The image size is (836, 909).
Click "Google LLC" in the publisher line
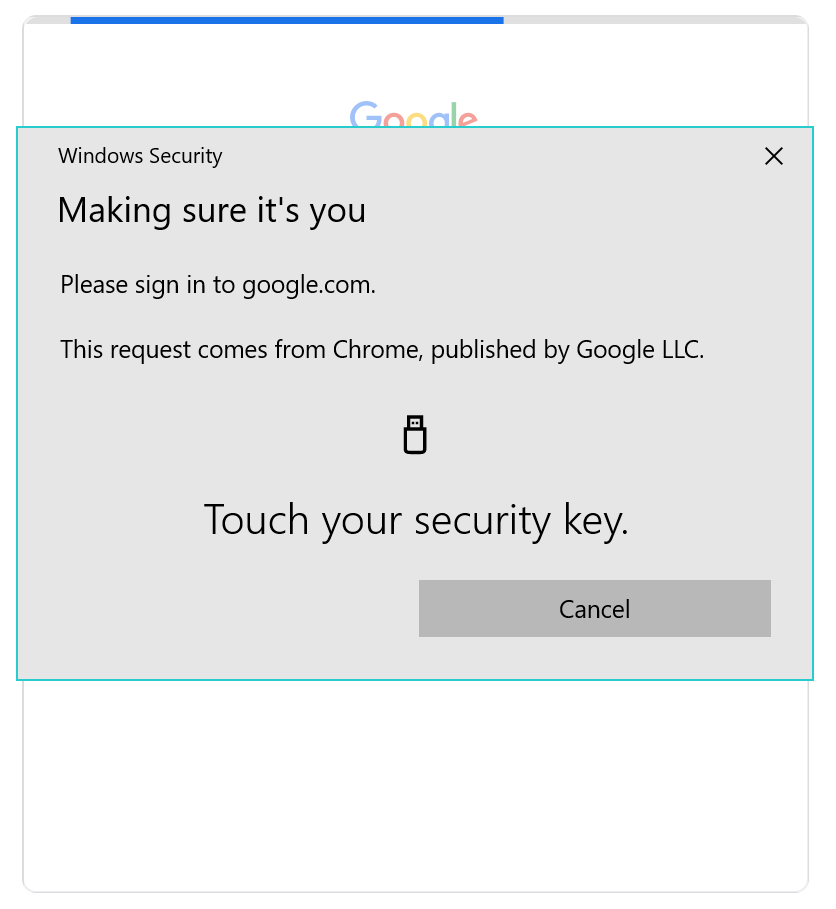pyautogui.click(x=639, y=350)
